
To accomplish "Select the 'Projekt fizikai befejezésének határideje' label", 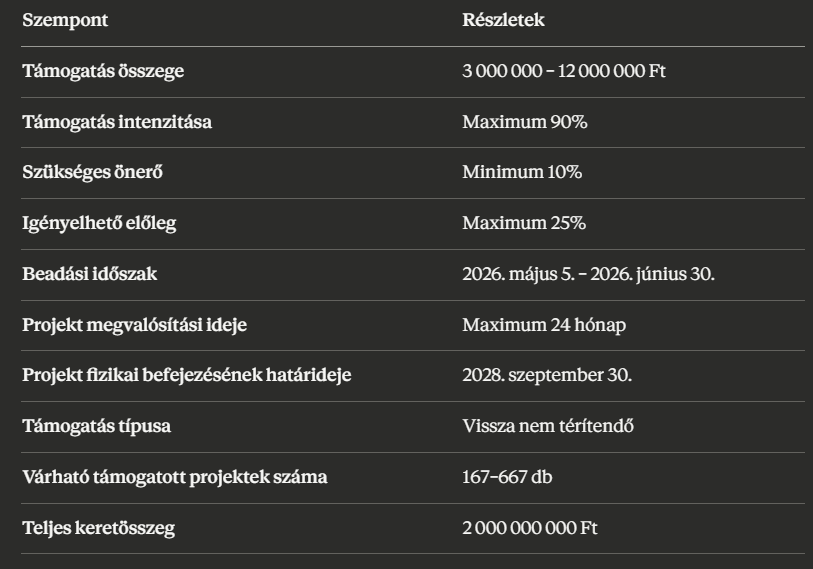I will coord(186,376).
